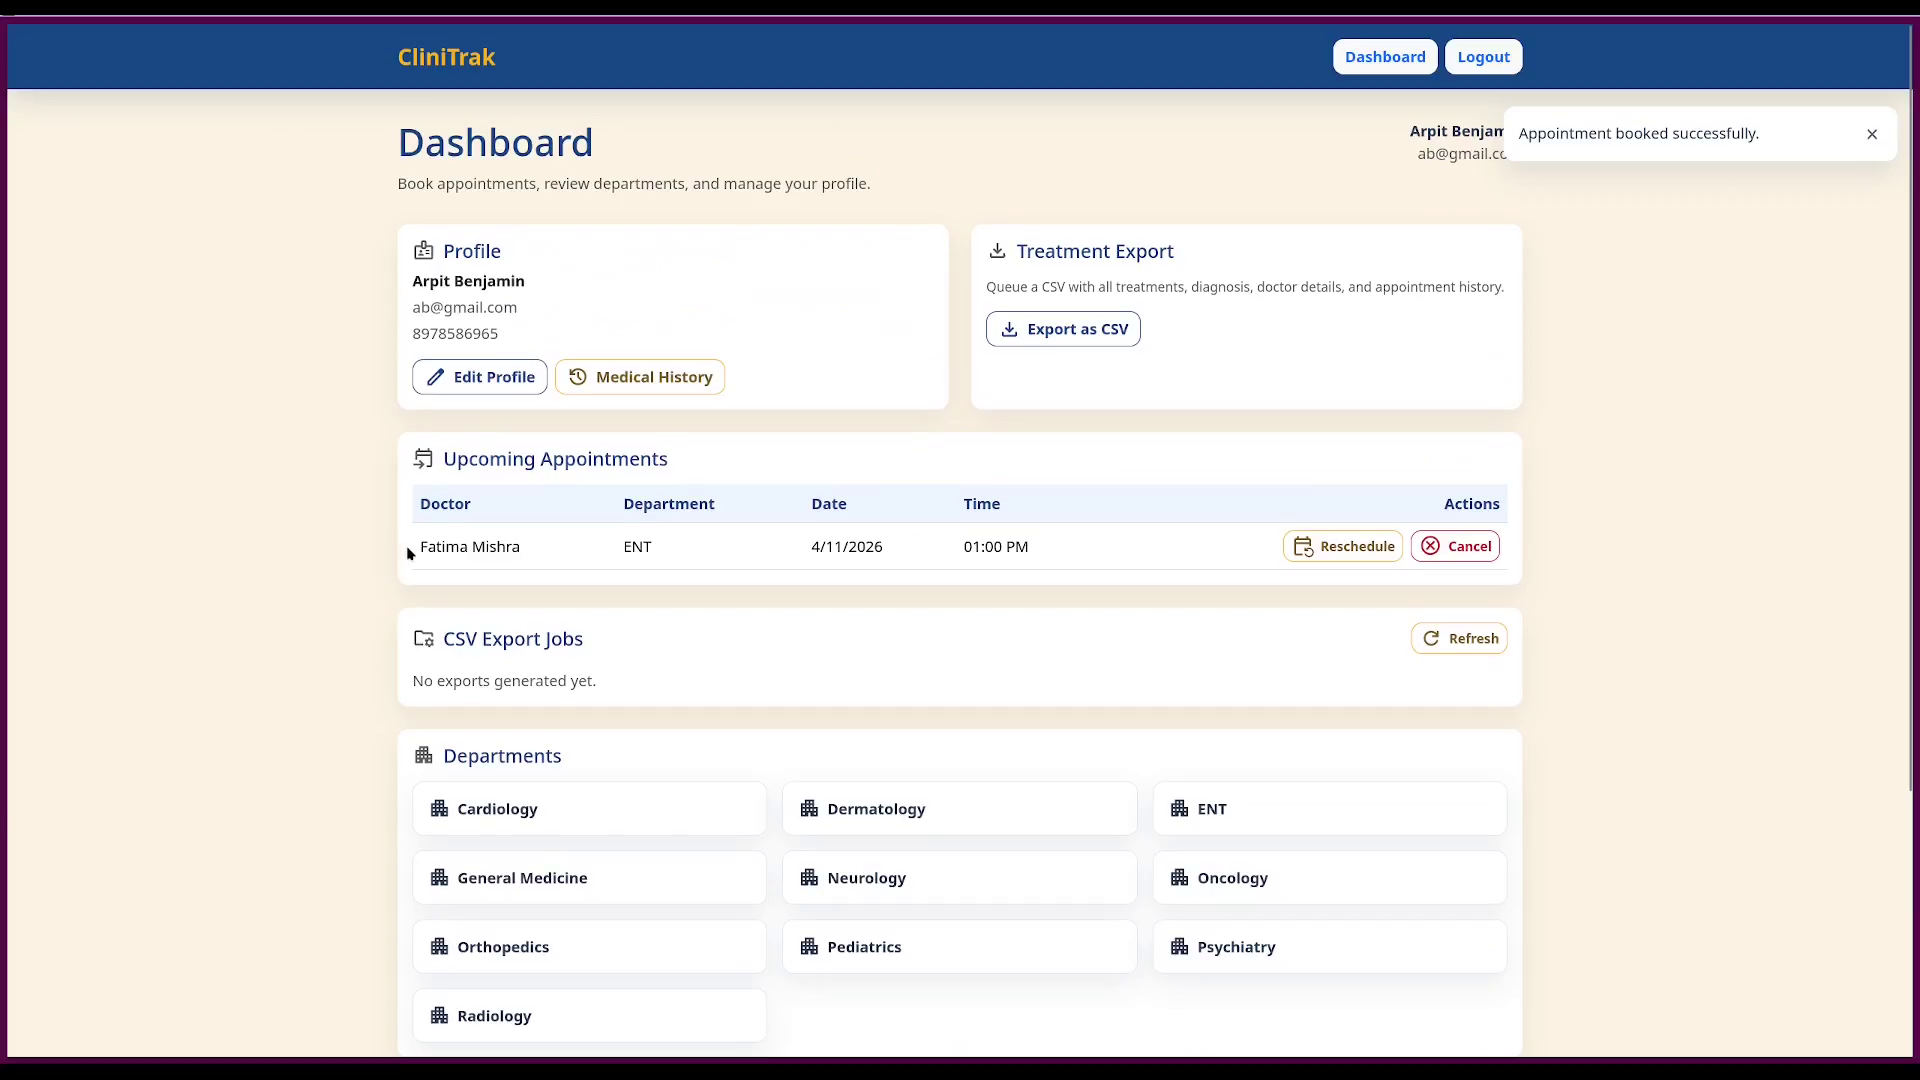
Task: Click the Psychiatry building icon
Action: pyautogui.click(x=1179, y=947)
